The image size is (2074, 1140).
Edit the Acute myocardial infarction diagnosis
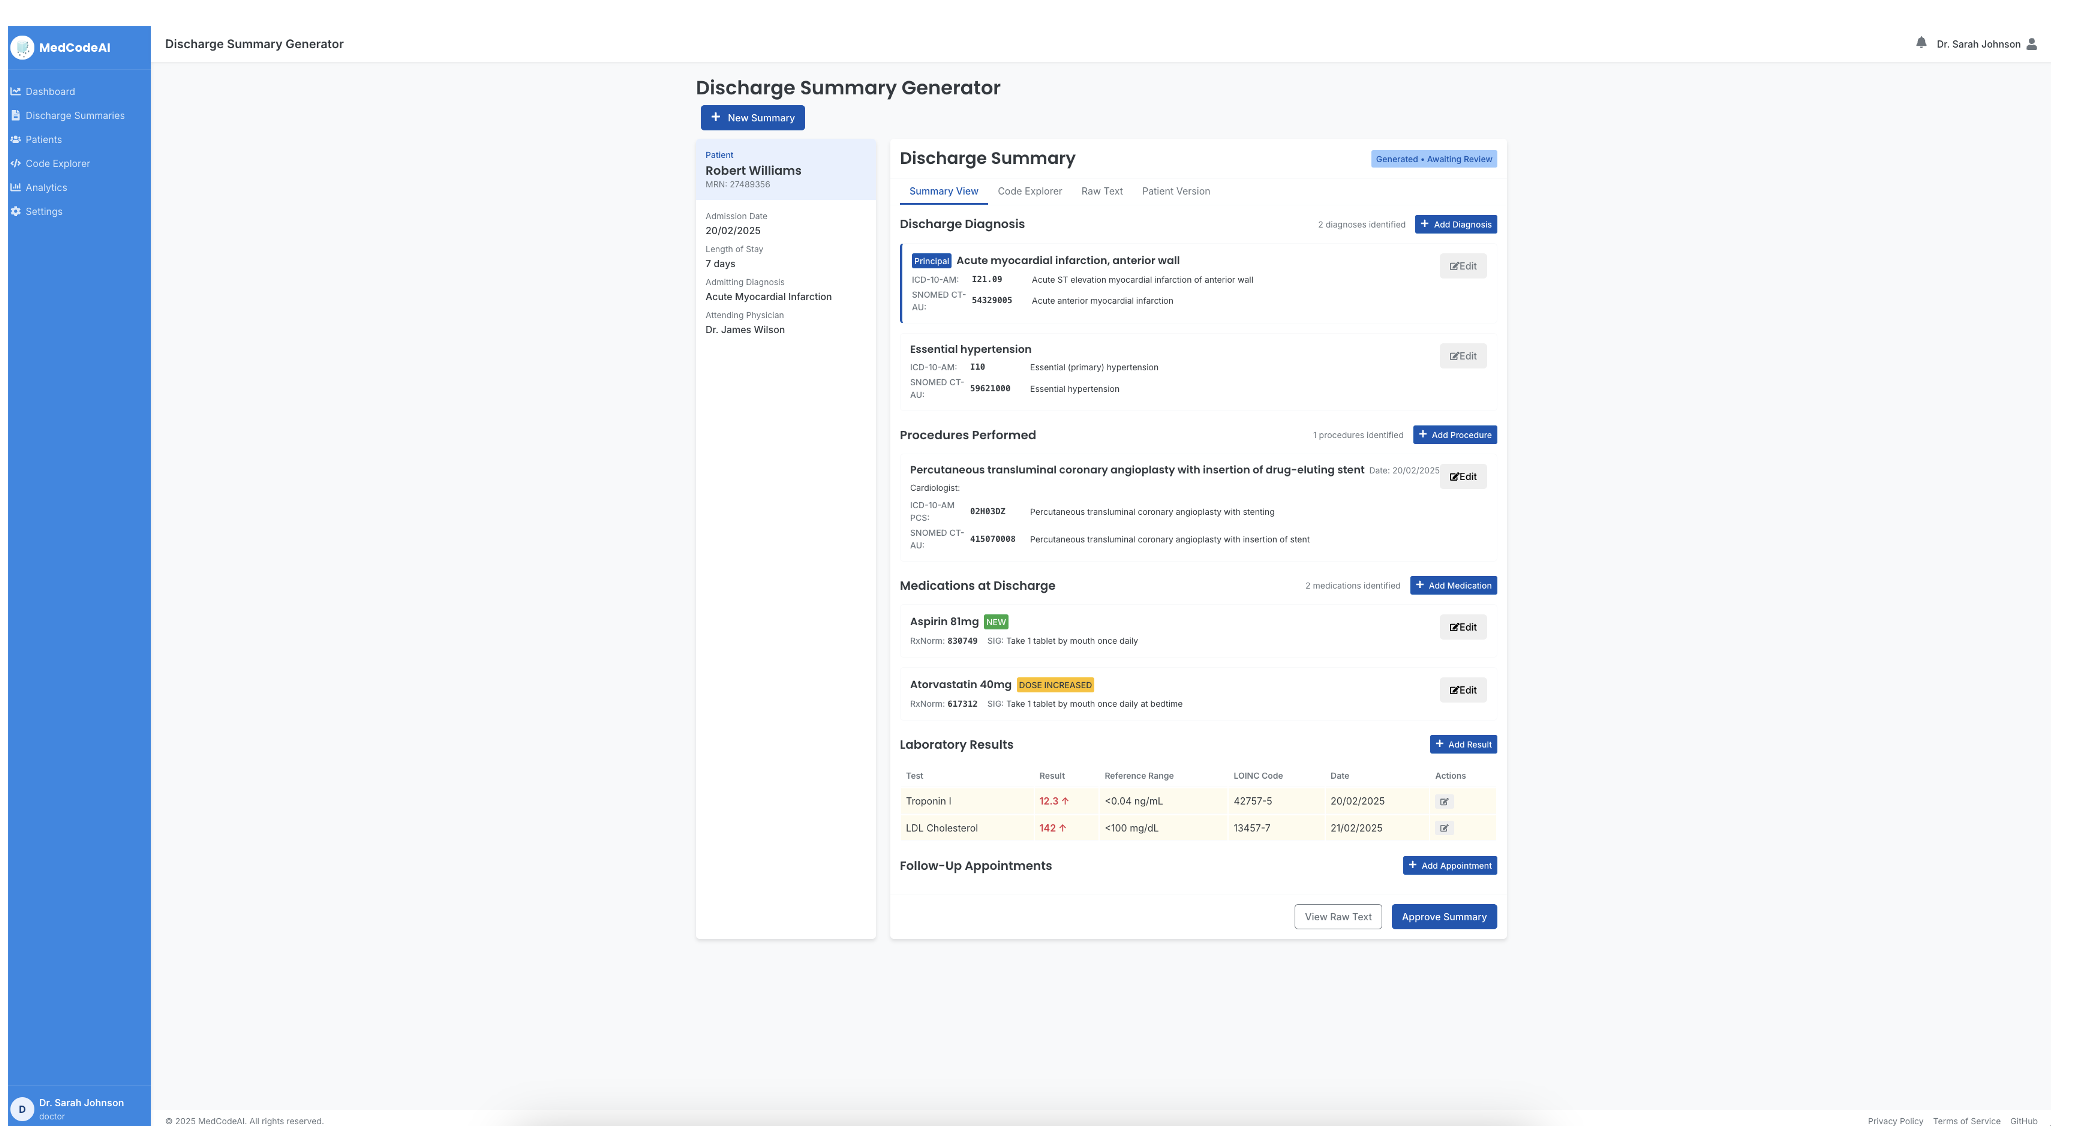point(1463,266)
